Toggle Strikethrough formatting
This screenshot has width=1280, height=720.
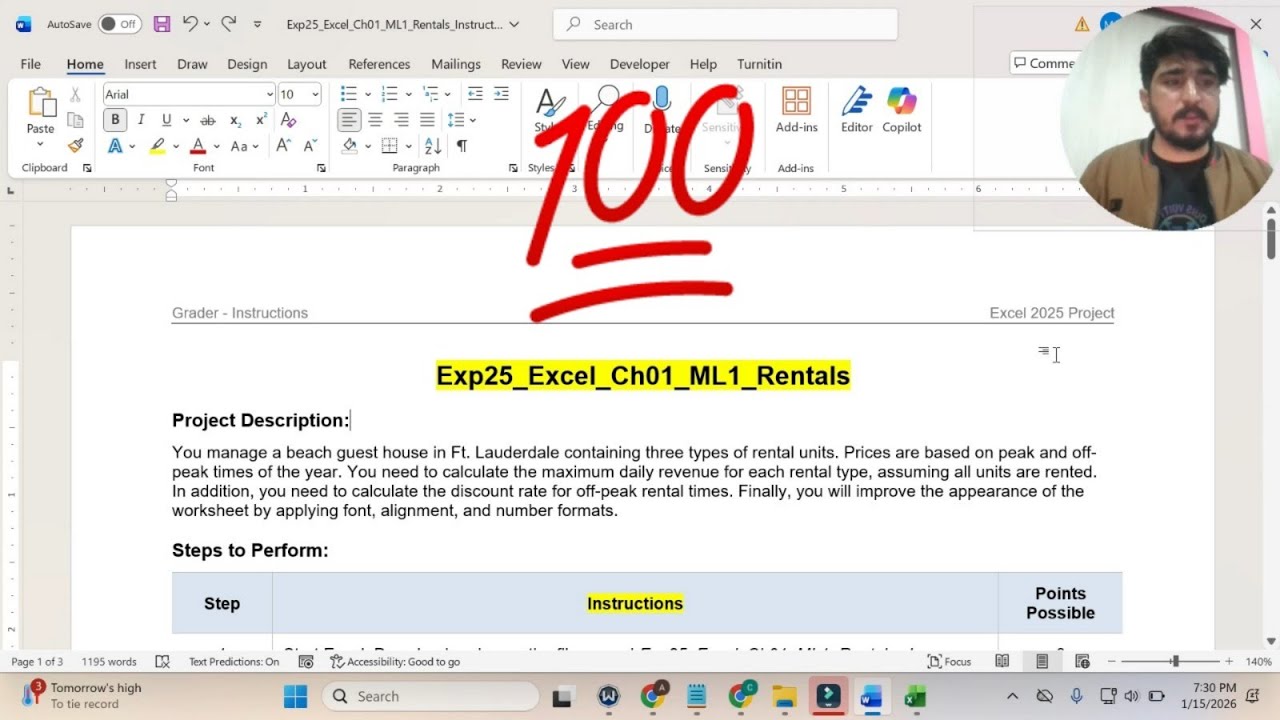pos(208,120)
